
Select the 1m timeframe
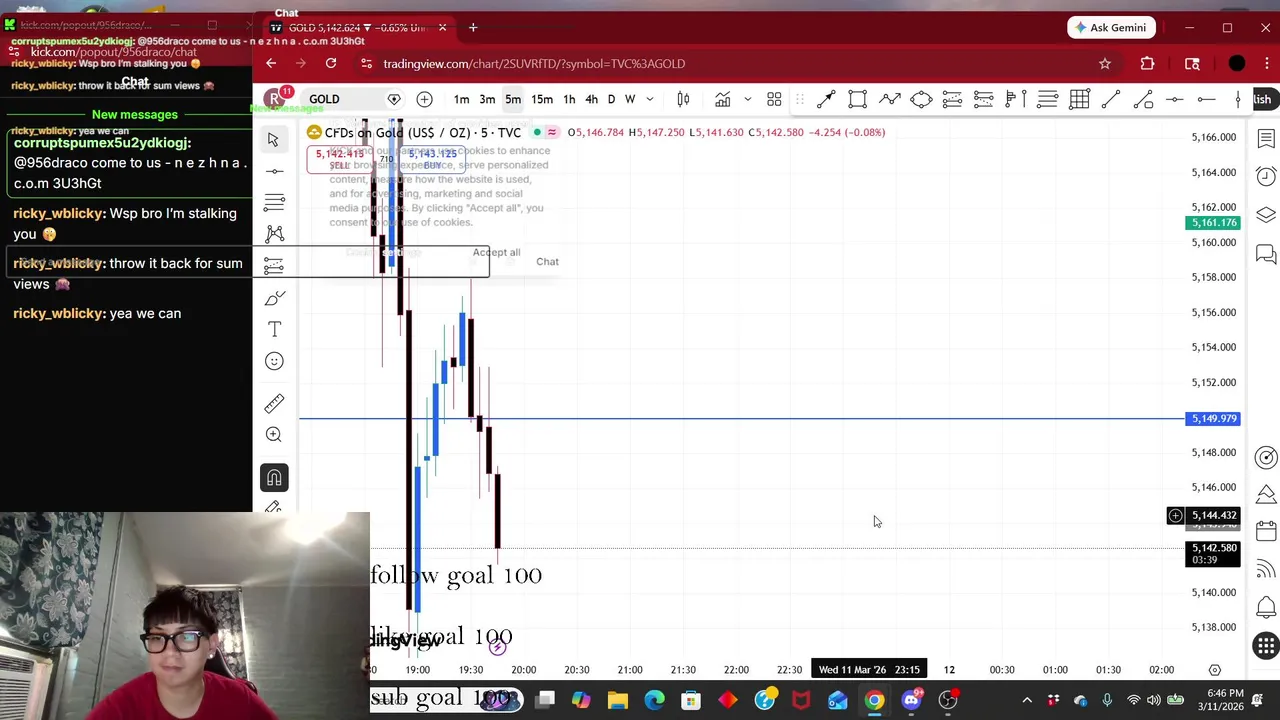point(461,99)
